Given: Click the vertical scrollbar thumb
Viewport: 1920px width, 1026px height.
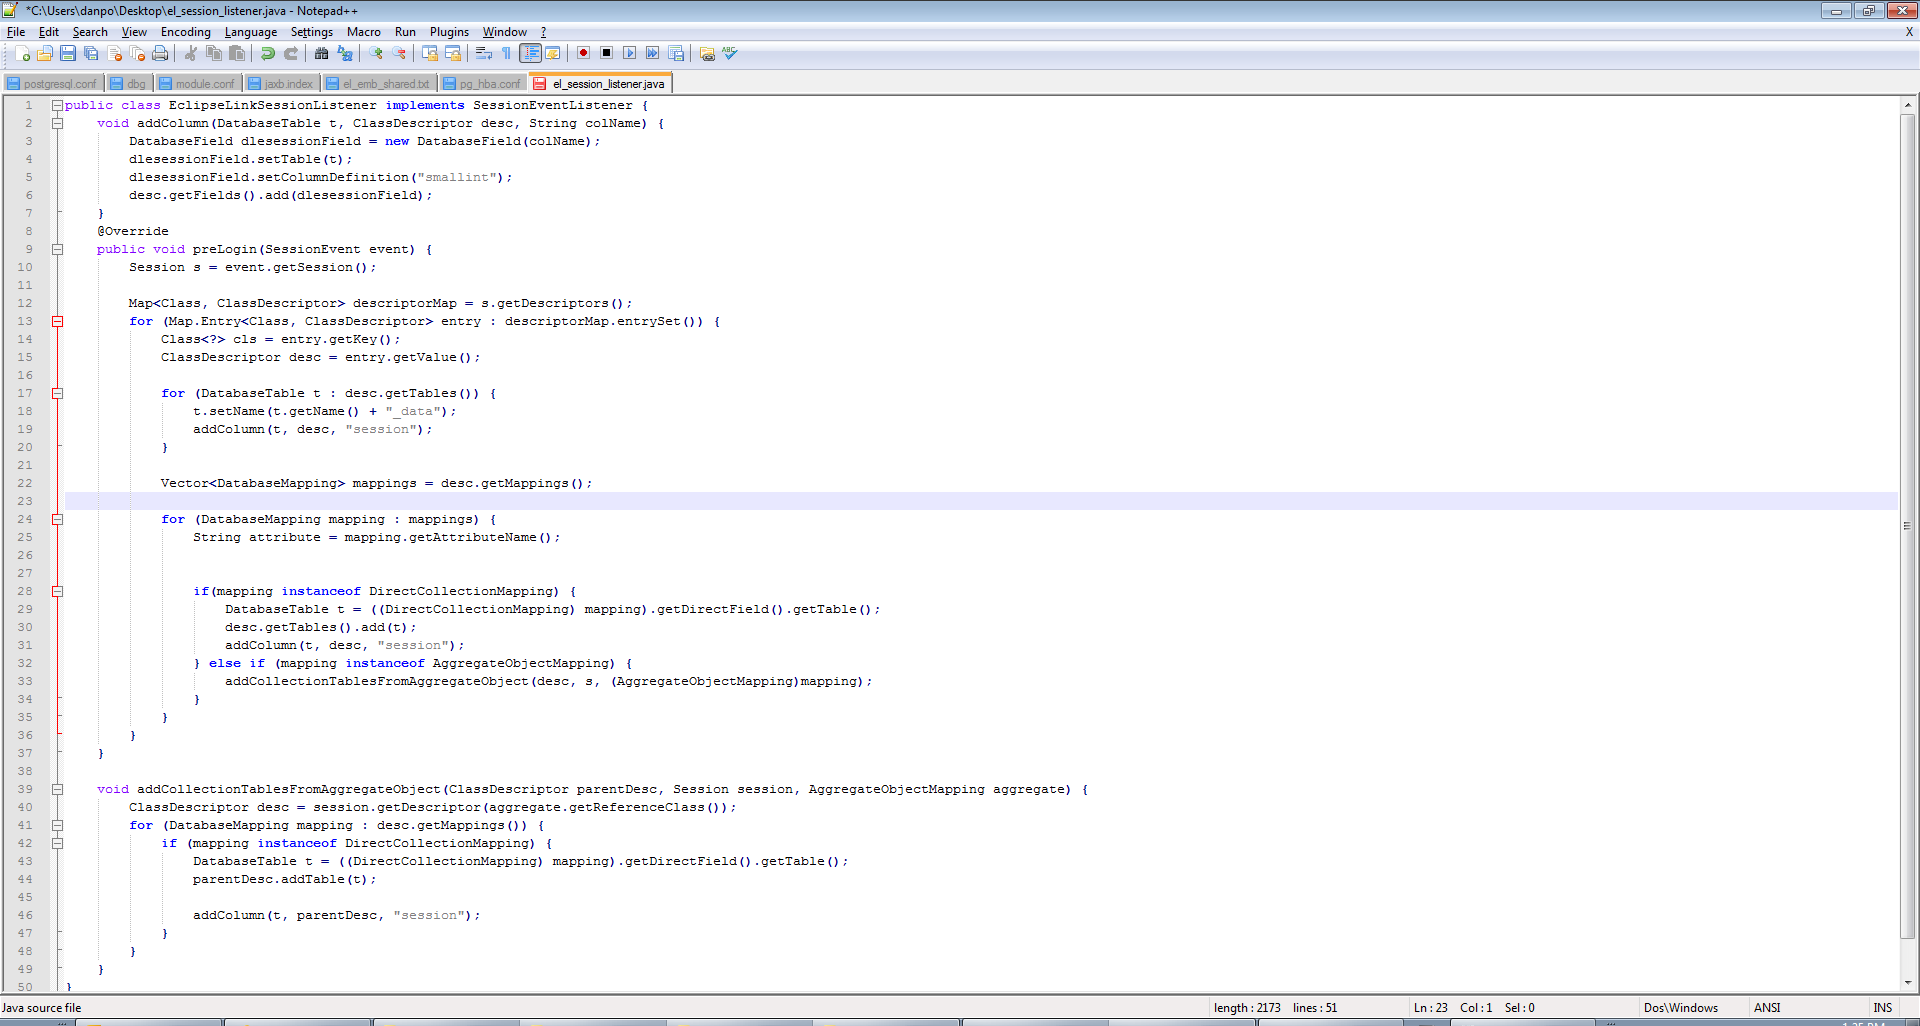Looking at the screenshot, I should click(x=1908, y=526).
